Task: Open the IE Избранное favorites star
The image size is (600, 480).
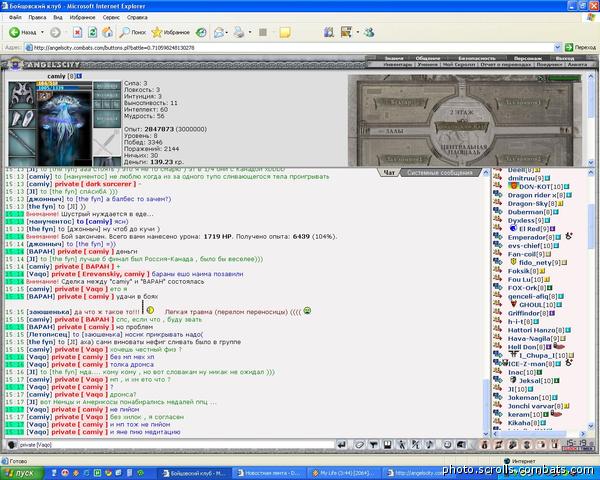Action: (x=171, y=33)
